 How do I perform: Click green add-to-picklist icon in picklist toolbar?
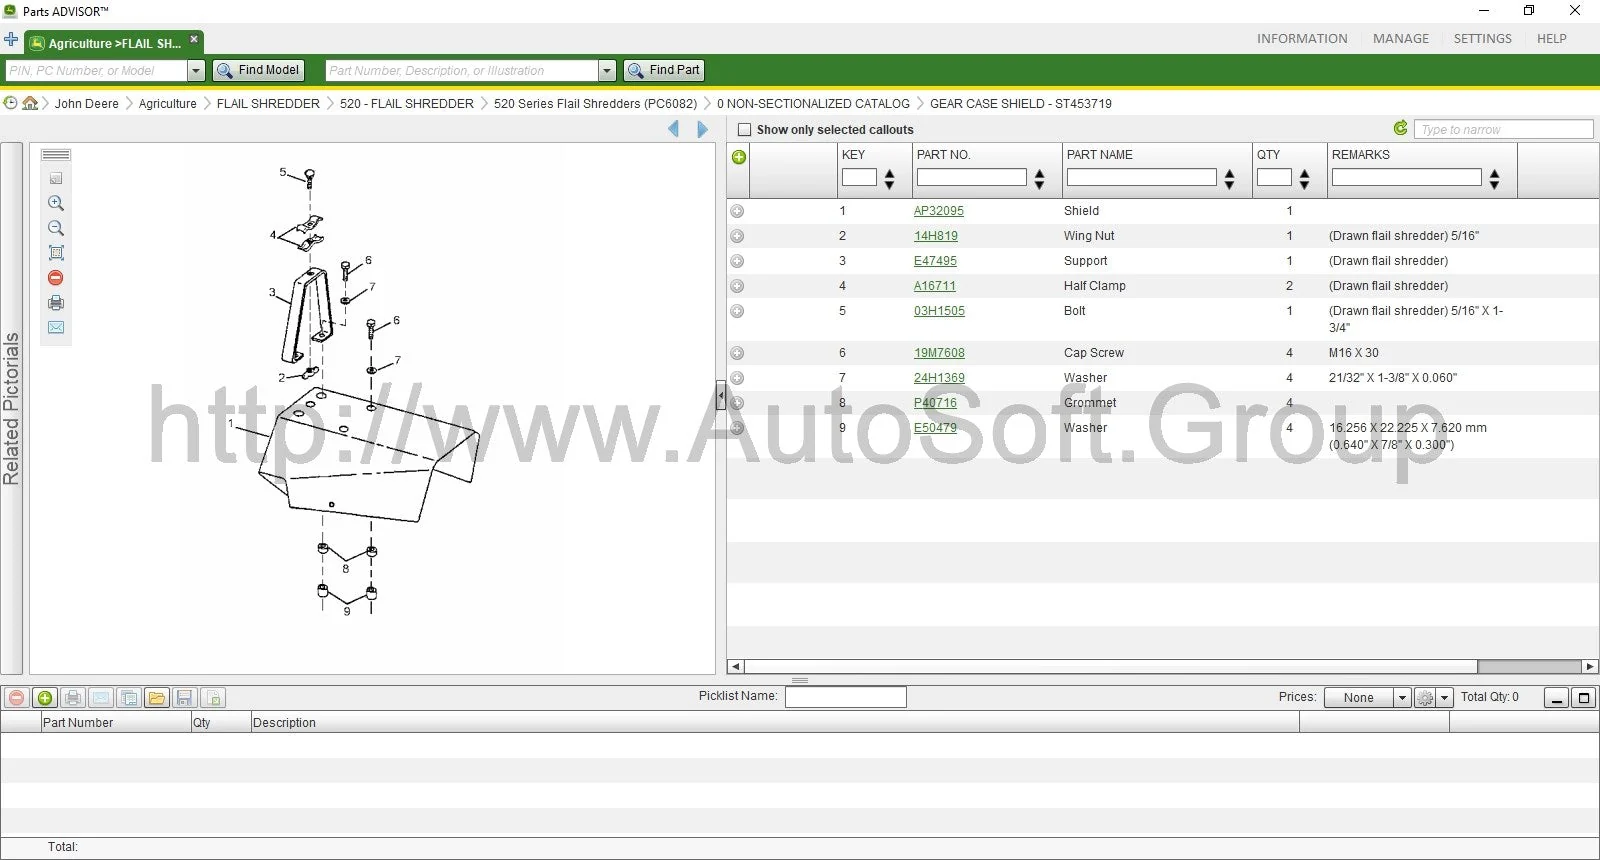[45, 698]
